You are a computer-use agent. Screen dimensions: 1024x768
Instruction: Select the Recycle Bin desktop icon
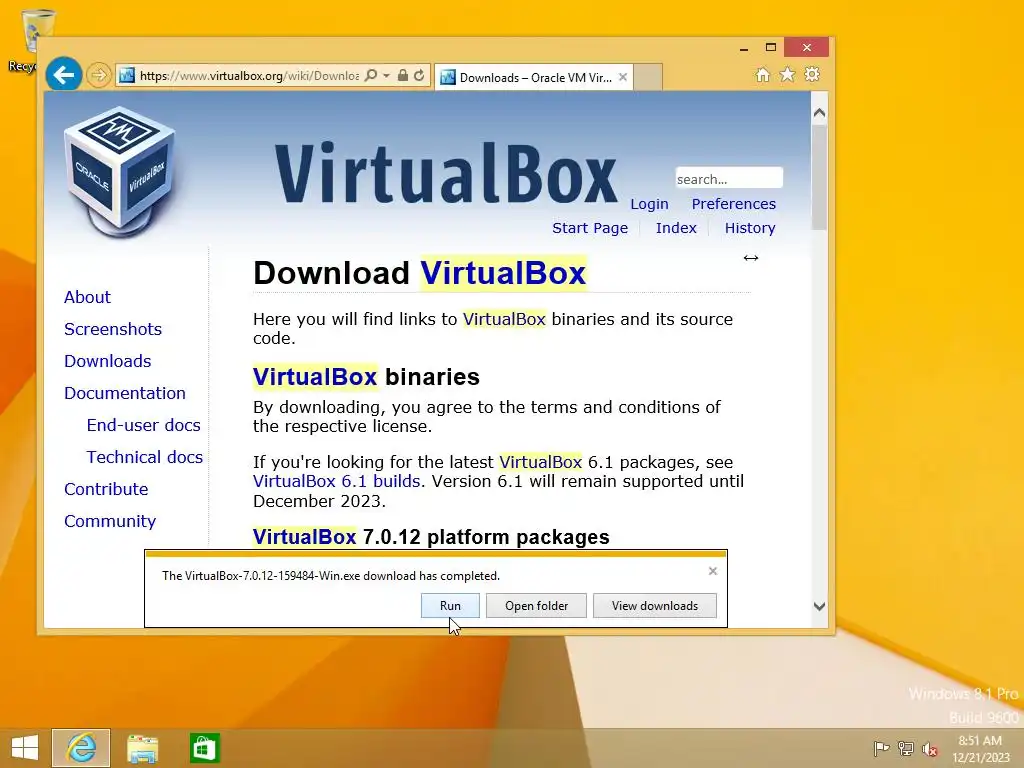pos(29,40)
